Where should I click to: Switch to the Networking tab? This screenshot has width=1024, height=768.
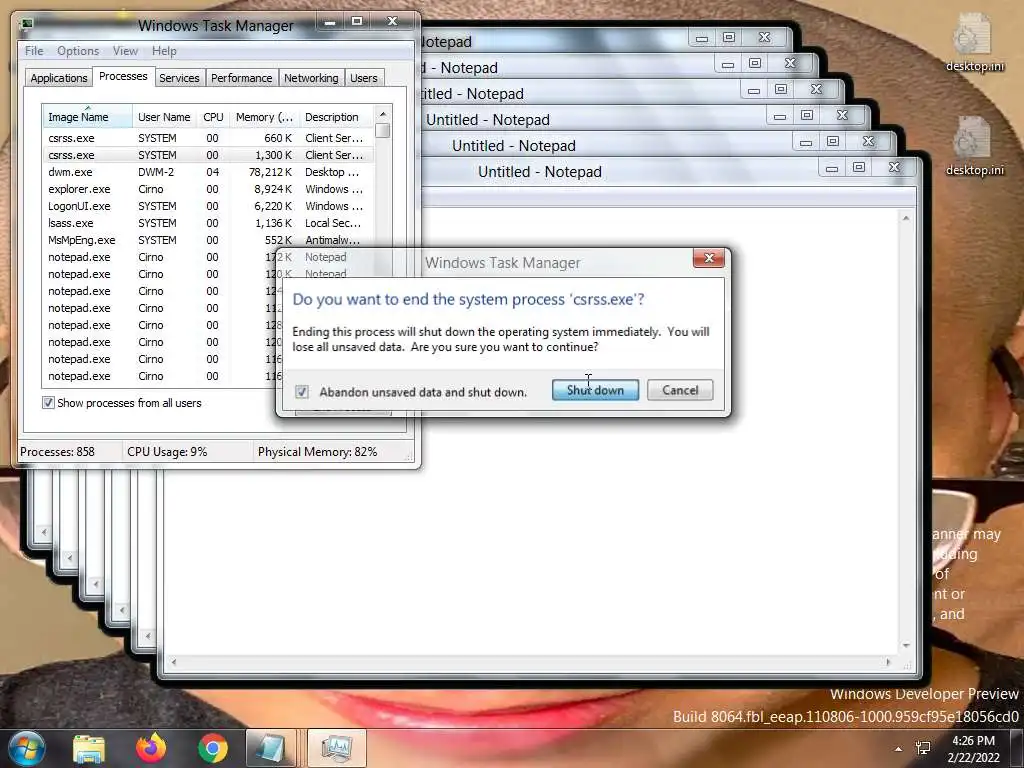311,78
